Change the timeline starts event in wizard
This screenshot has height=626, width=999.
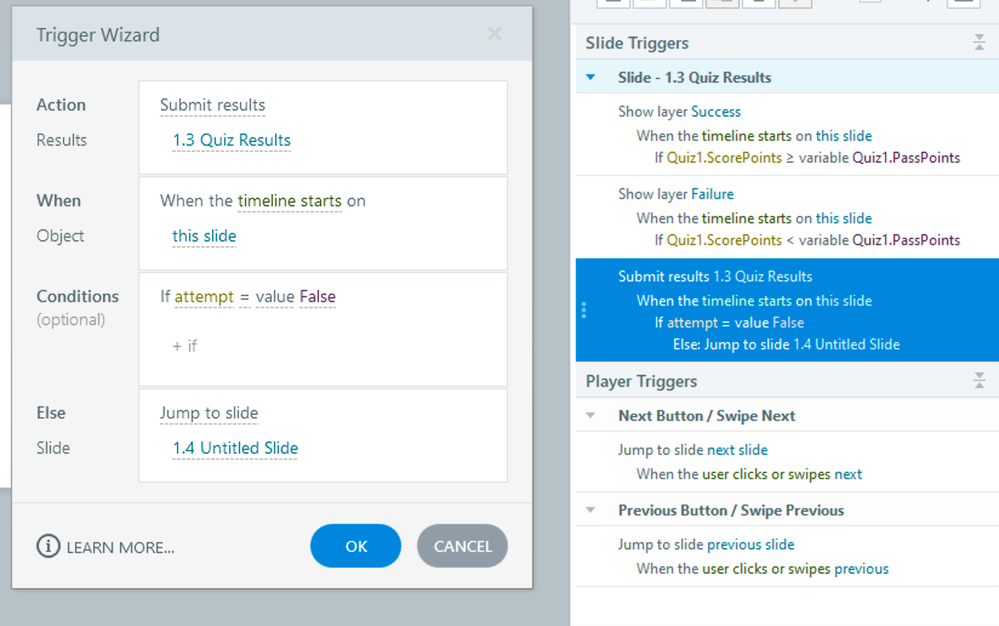click(x=289, y=201)
